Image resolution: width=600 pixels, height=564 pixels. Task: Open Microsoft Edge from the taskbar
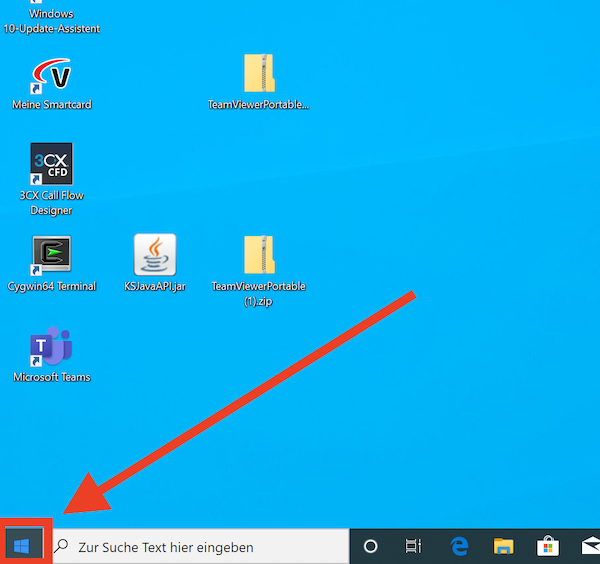click(x=460, y=546)
